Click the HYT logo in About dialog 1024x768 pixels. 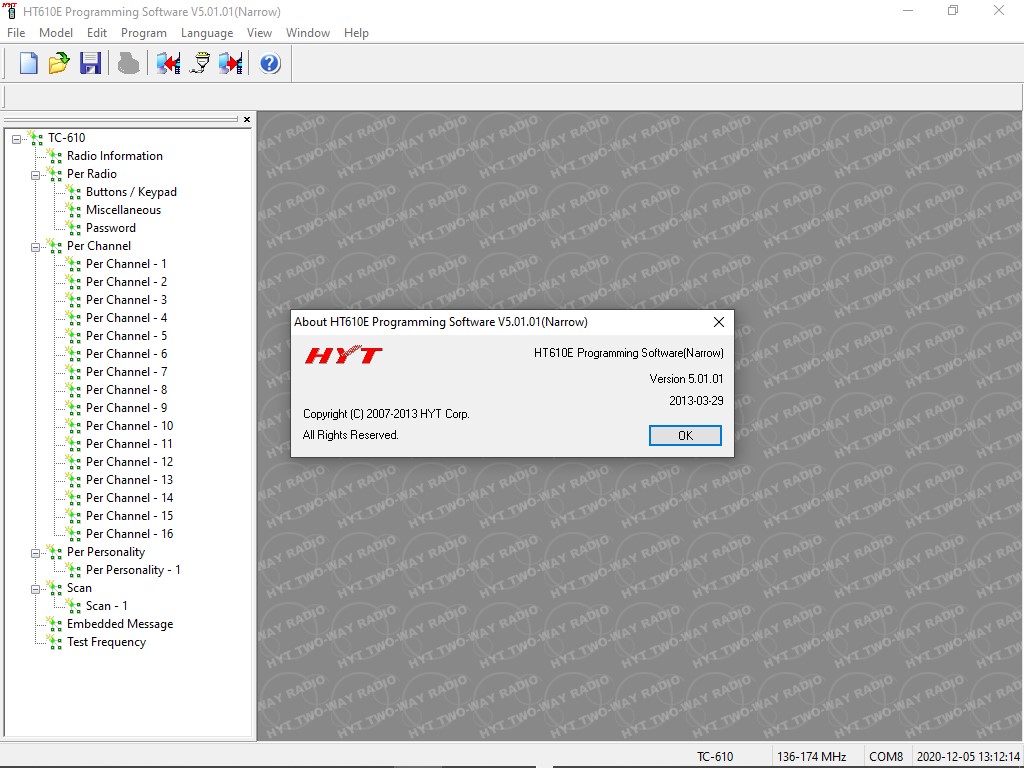pos(344,355)
